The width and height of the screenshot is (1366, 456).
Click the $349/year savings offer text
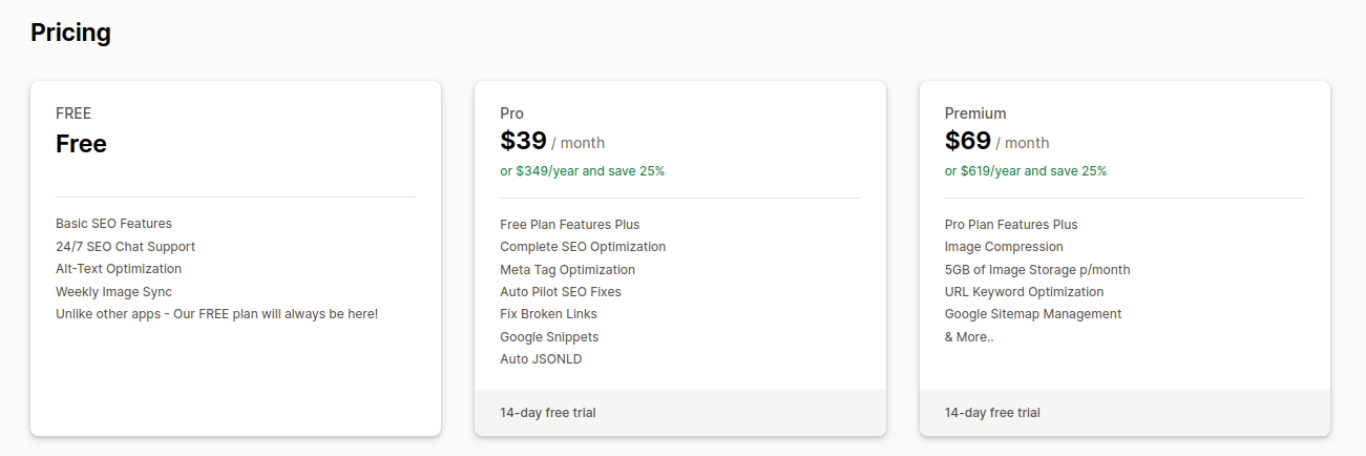[582, 171]
